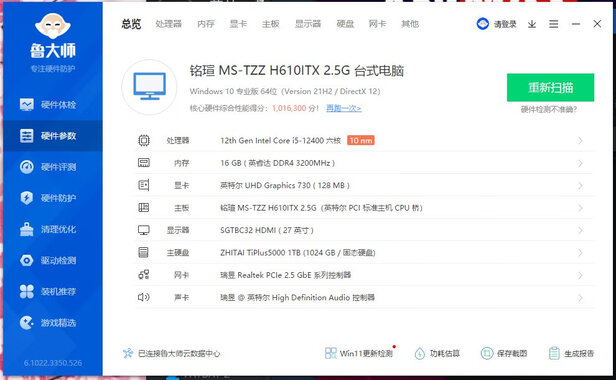
Task: Expand the 主硬盘 row chevron
Action: 580,253
